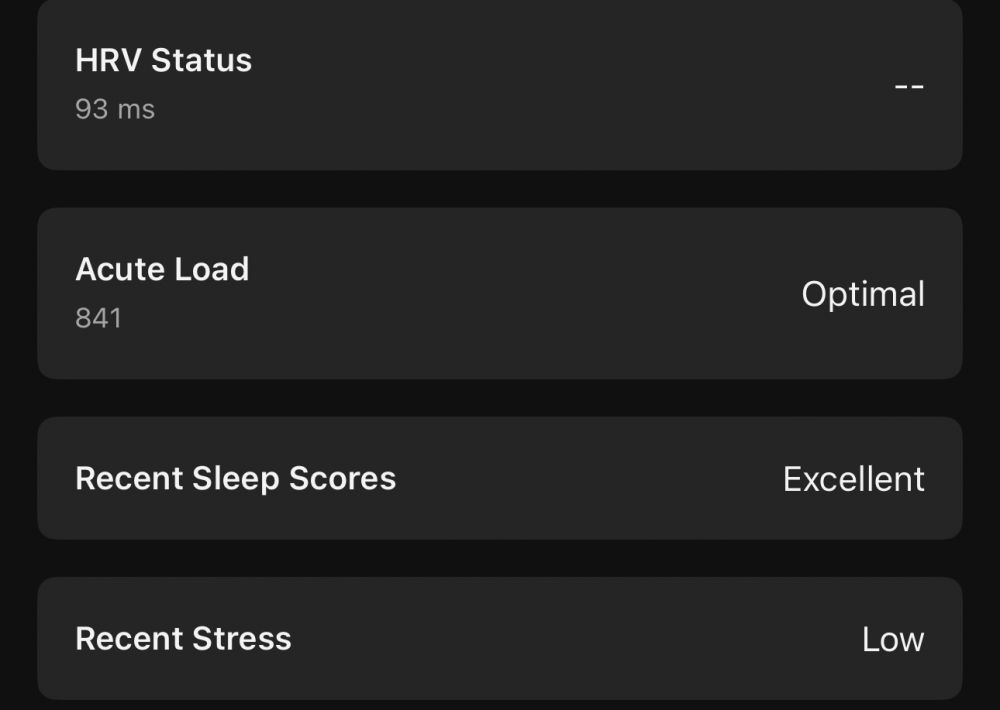This screenshot has height=710, width=1000.
Task: Click the Optimal load status label
Action: coord(863,294)
